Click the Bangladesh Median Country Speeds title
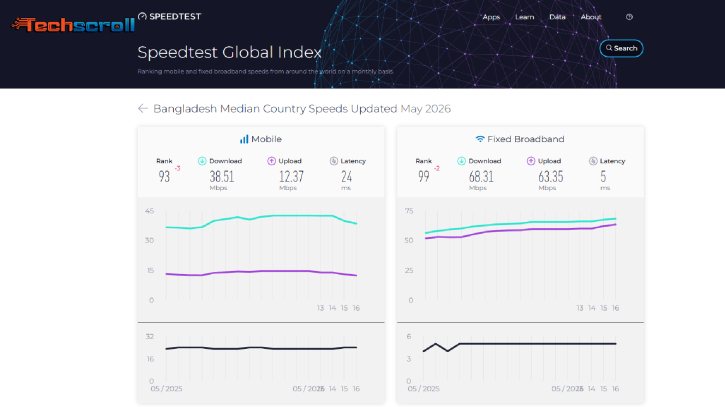This screenshot has height=407, width=725. [x=302, y=109]
